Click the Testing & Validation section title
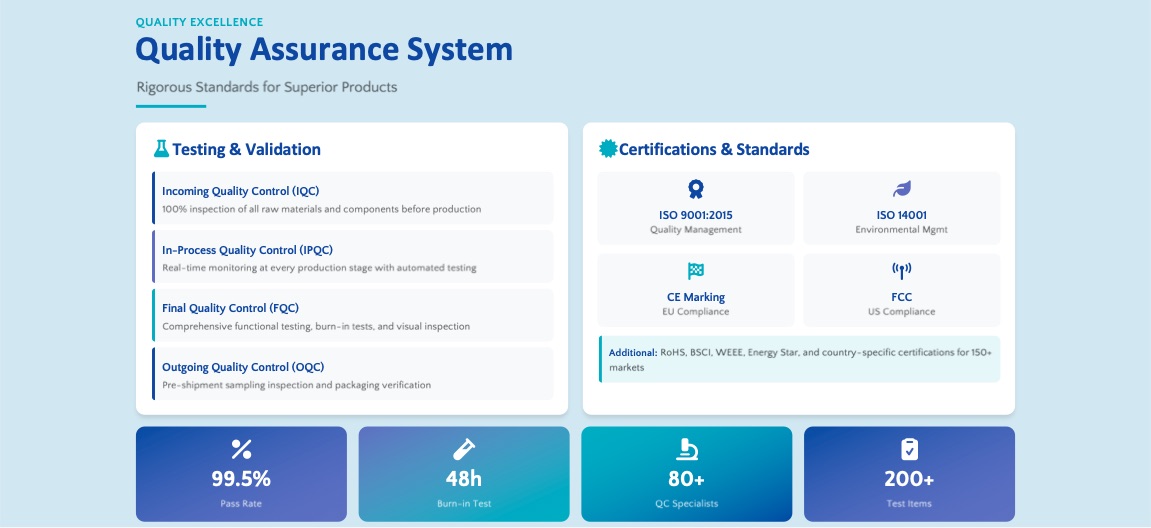Screen dimensions: 1151x528 point(246,150)
